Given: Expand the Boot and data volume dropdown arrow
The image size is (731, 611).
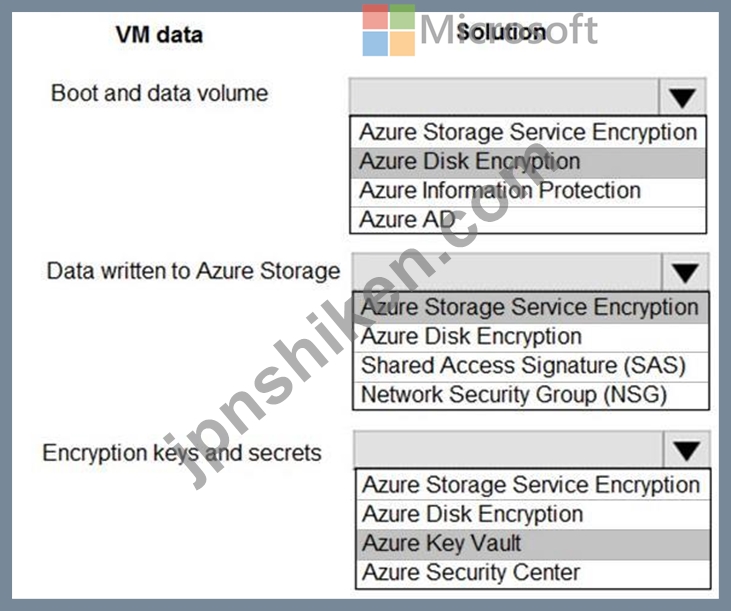Looking at the screenshot, I should coord(683,97).
